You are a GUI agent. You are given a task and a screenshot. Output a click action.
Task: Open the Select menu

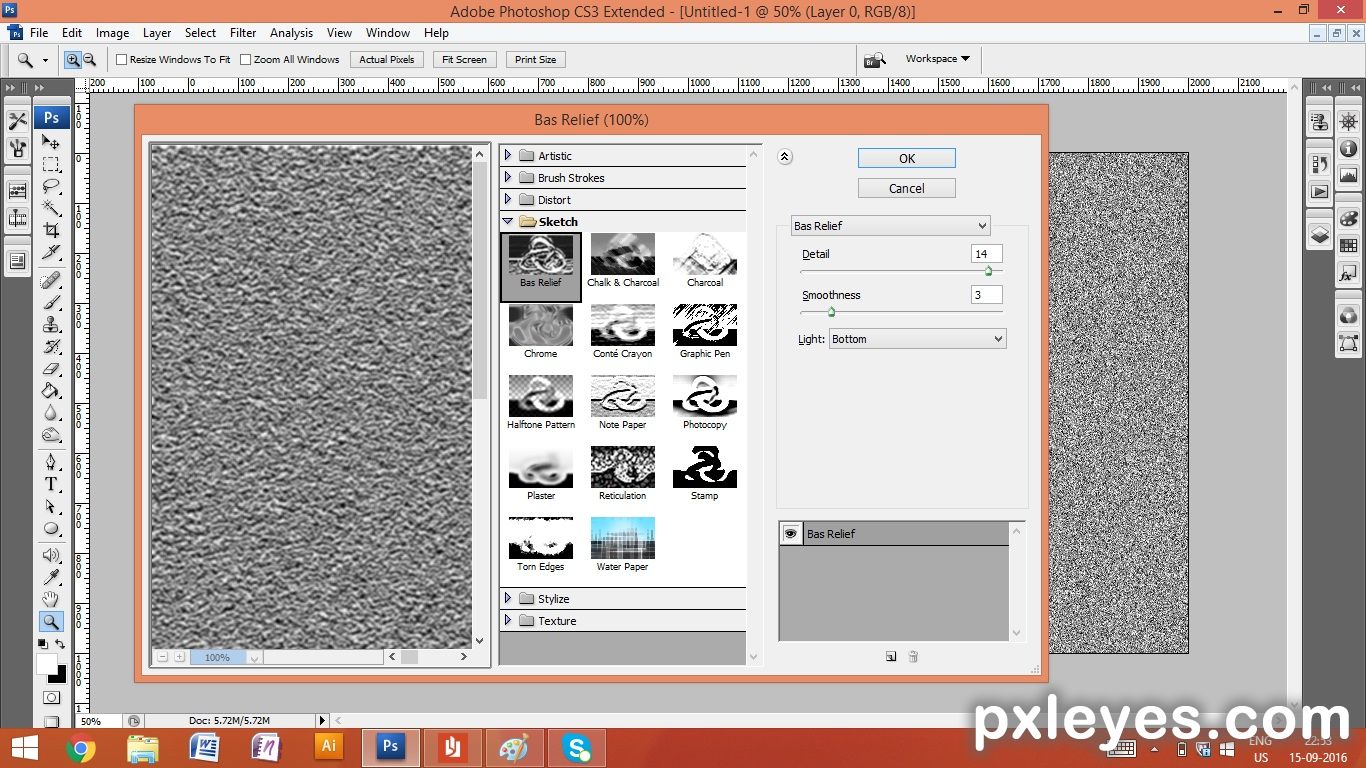tap(200, 32)
